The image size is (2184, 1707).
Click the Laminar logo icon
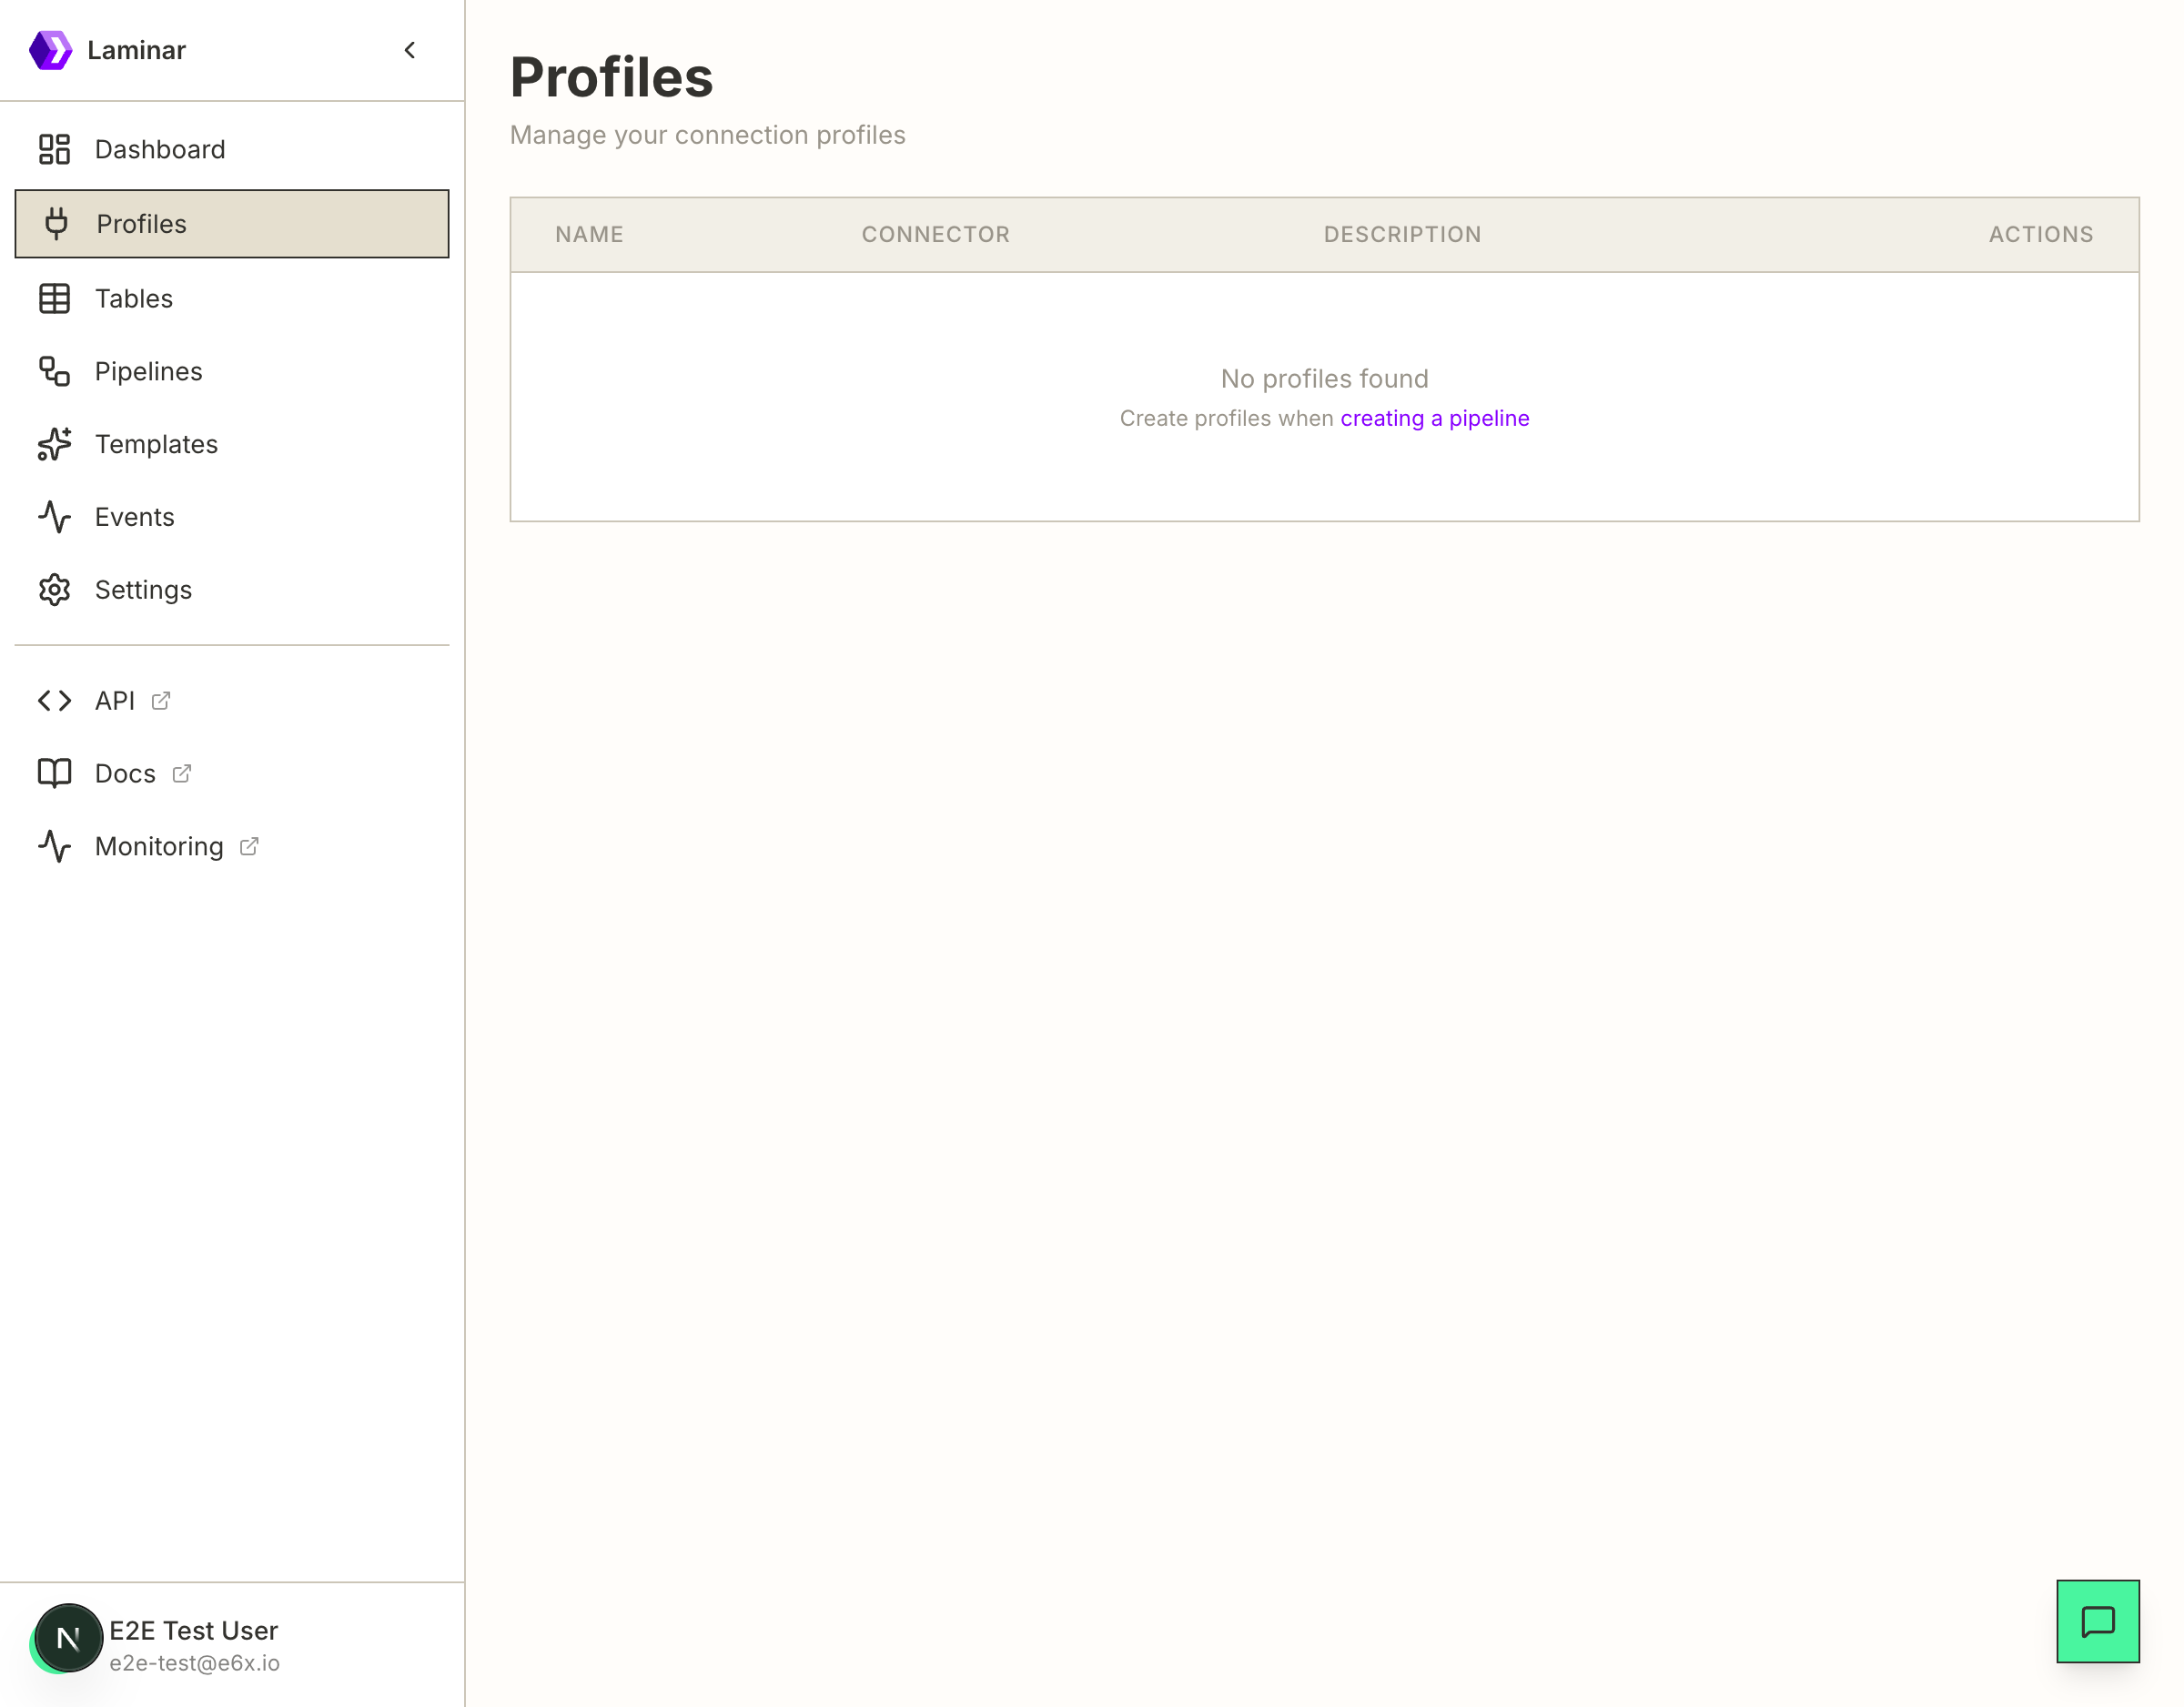point(50,50)
